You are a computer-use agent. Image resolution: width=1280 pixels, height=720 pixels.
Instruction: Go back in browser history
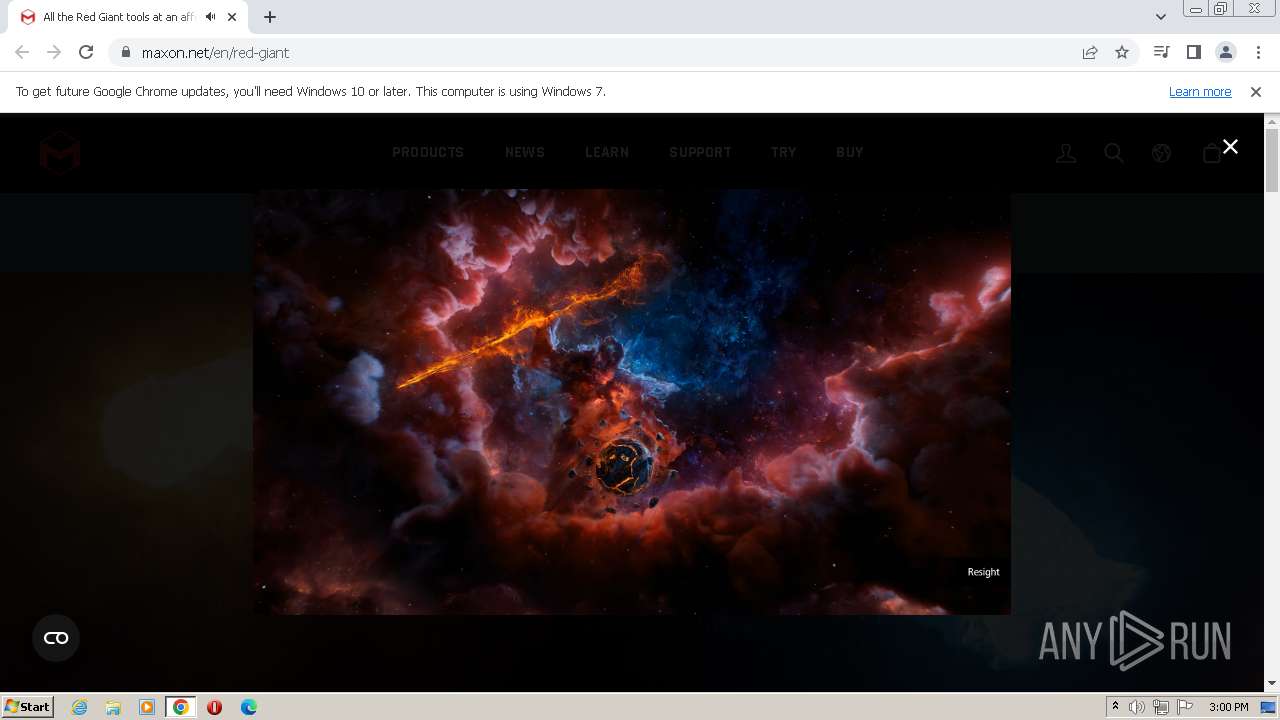pyautogui.click(x=22, y=52)
